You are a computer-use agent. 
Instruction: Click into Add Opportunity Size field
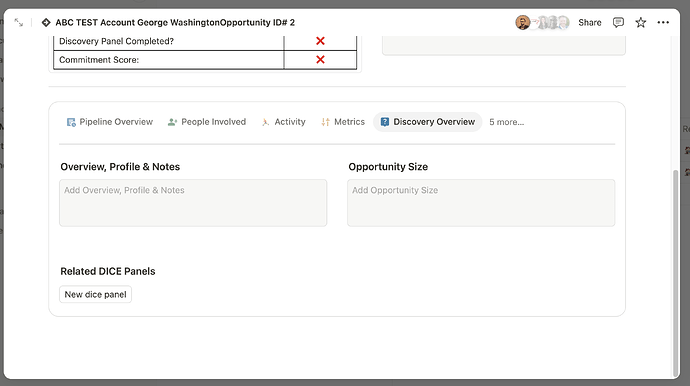click(x=481, y=203)
